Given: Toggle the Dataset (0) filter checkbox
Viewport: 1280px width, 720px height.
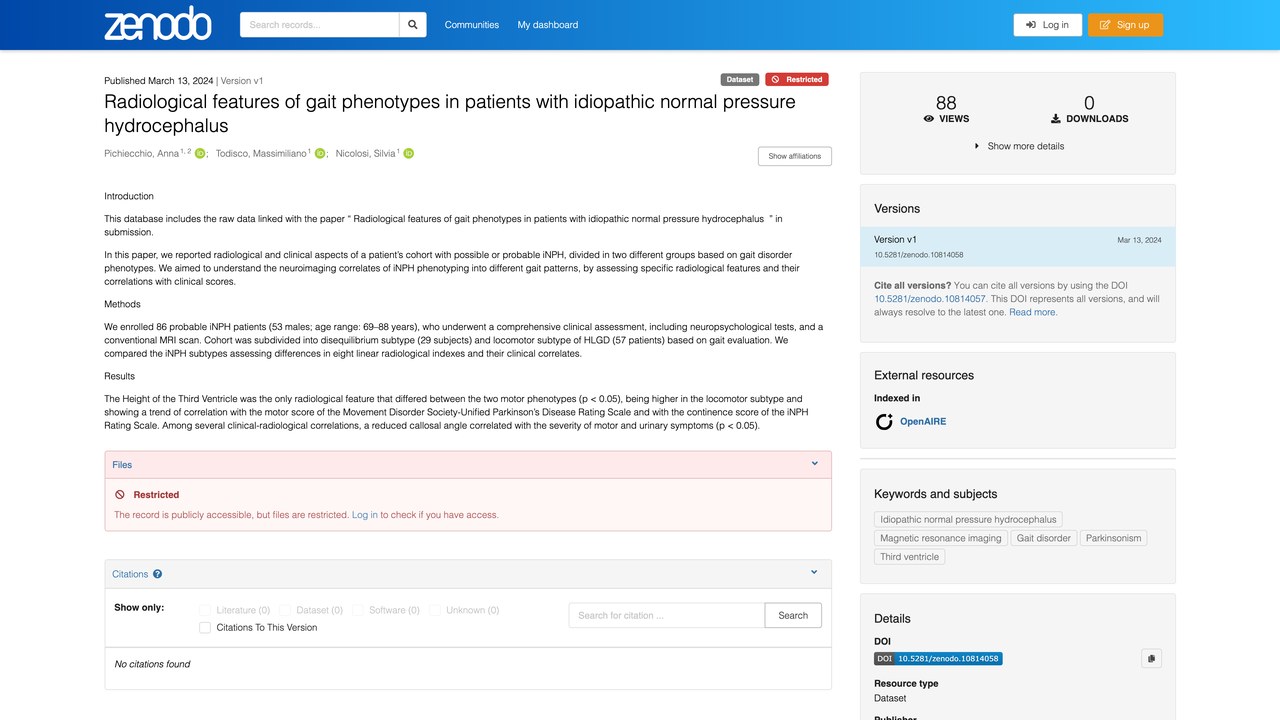Looking at the screenshot, I should click(x=285, y=610).
